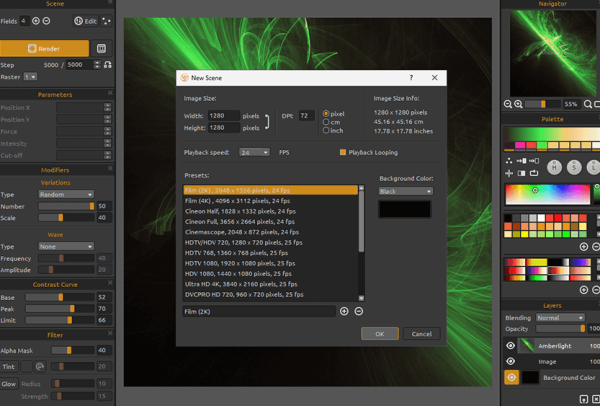Screen dimensions: 600x406
Task: Click the black background color swatch
Action: pos(405,209)
